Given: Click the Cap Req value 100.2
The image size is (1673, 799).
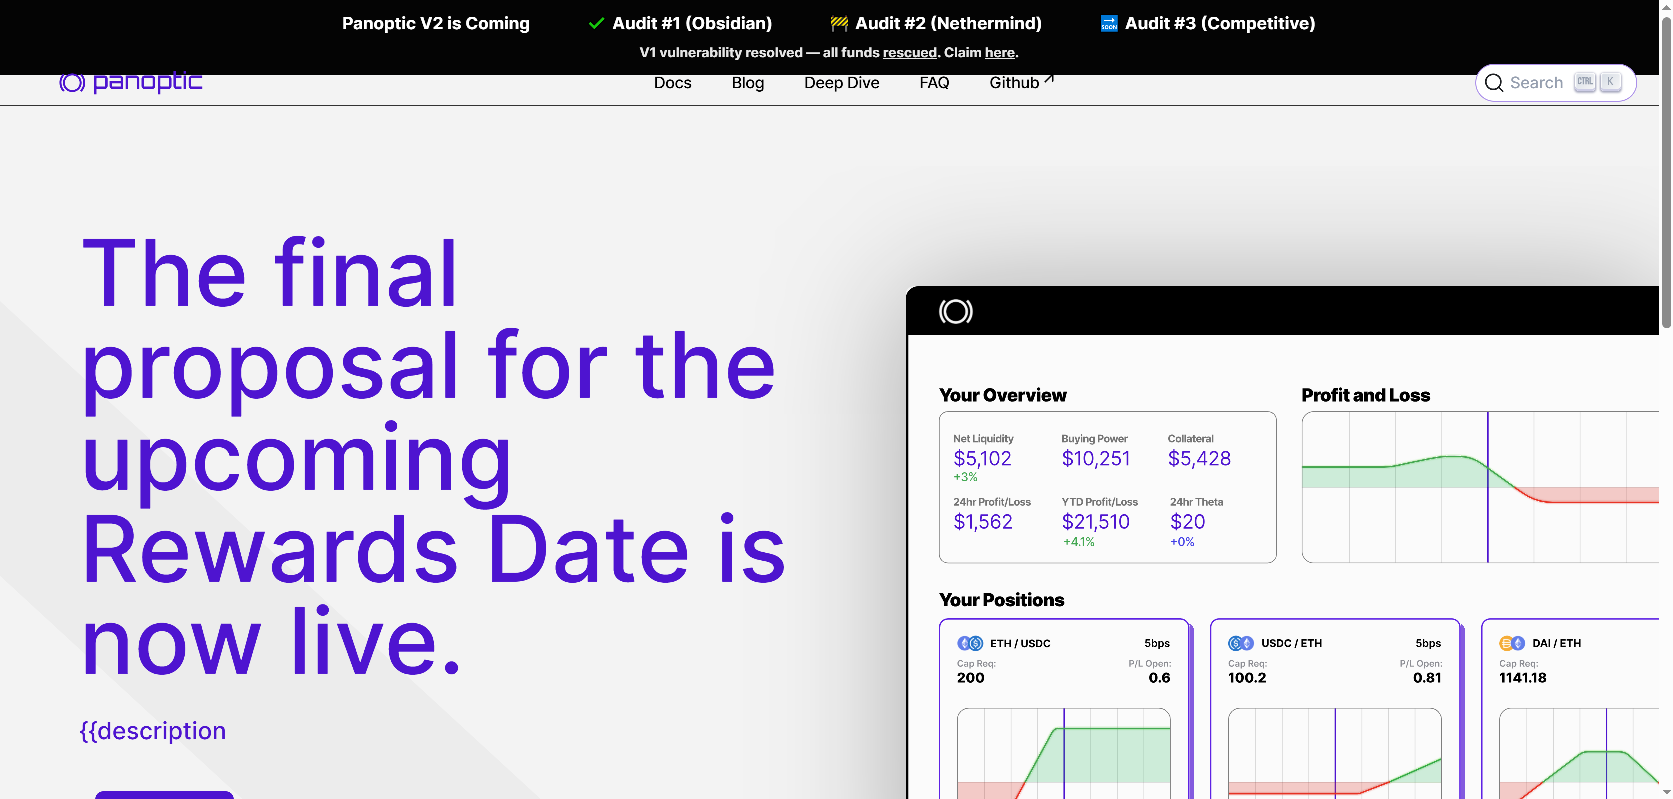Looking at the screenshot, I should (x=1247, y=678).
